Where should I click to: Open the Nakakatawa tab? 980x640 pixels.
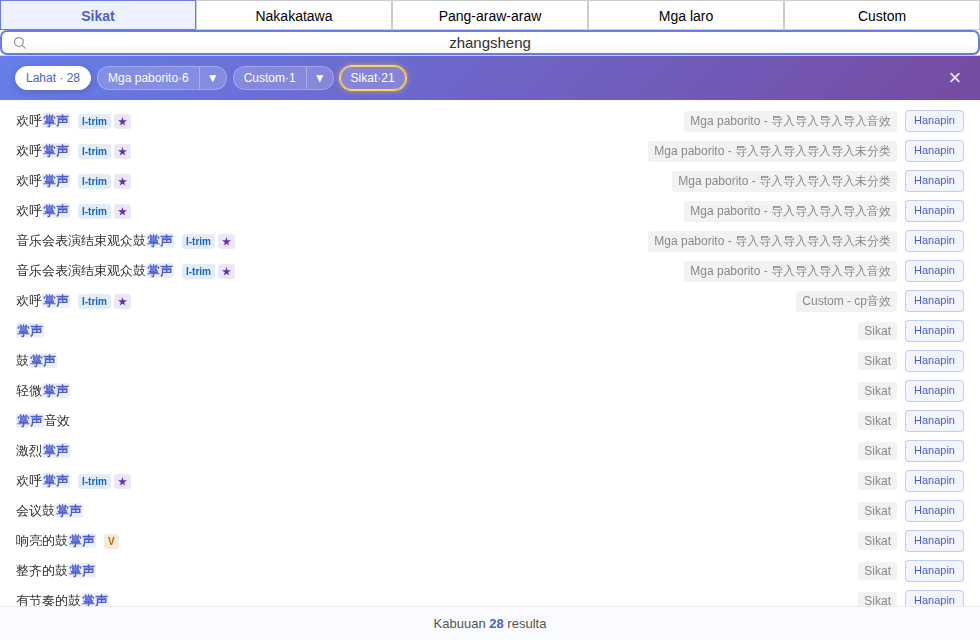(x=294, y=16)
